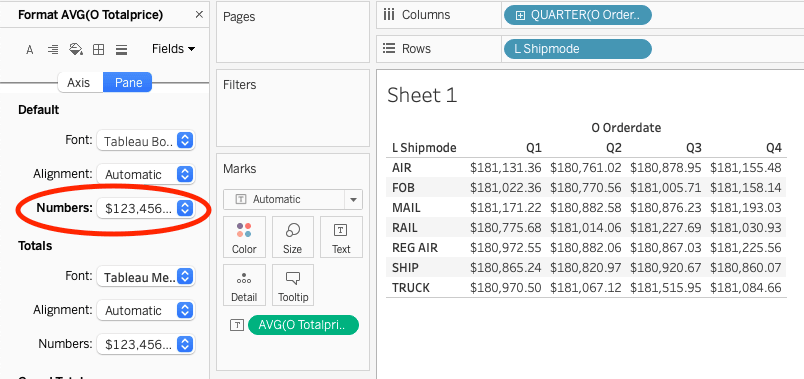Open the Default Font dropdown

tap(146, 141)
